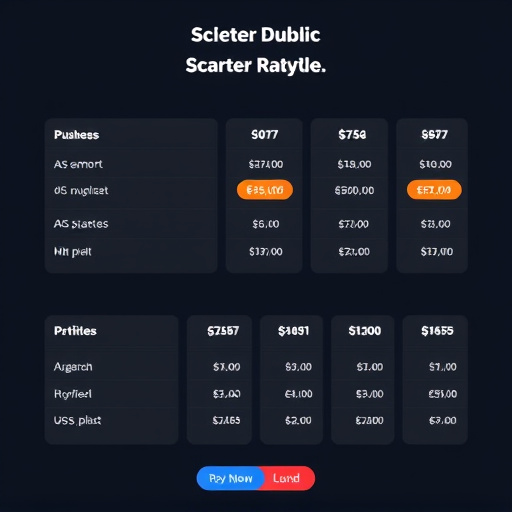Viewport: 512px width, 512px height.
Task: Select the Nit pielt row label
Action: 73,251
